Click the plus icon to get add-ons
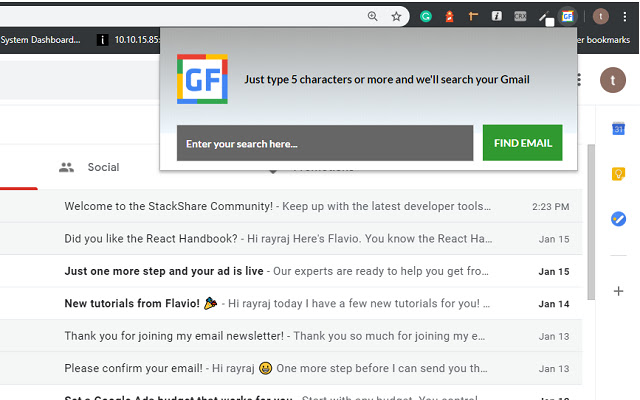The image size is (640, 400). [x=618, y=291]
